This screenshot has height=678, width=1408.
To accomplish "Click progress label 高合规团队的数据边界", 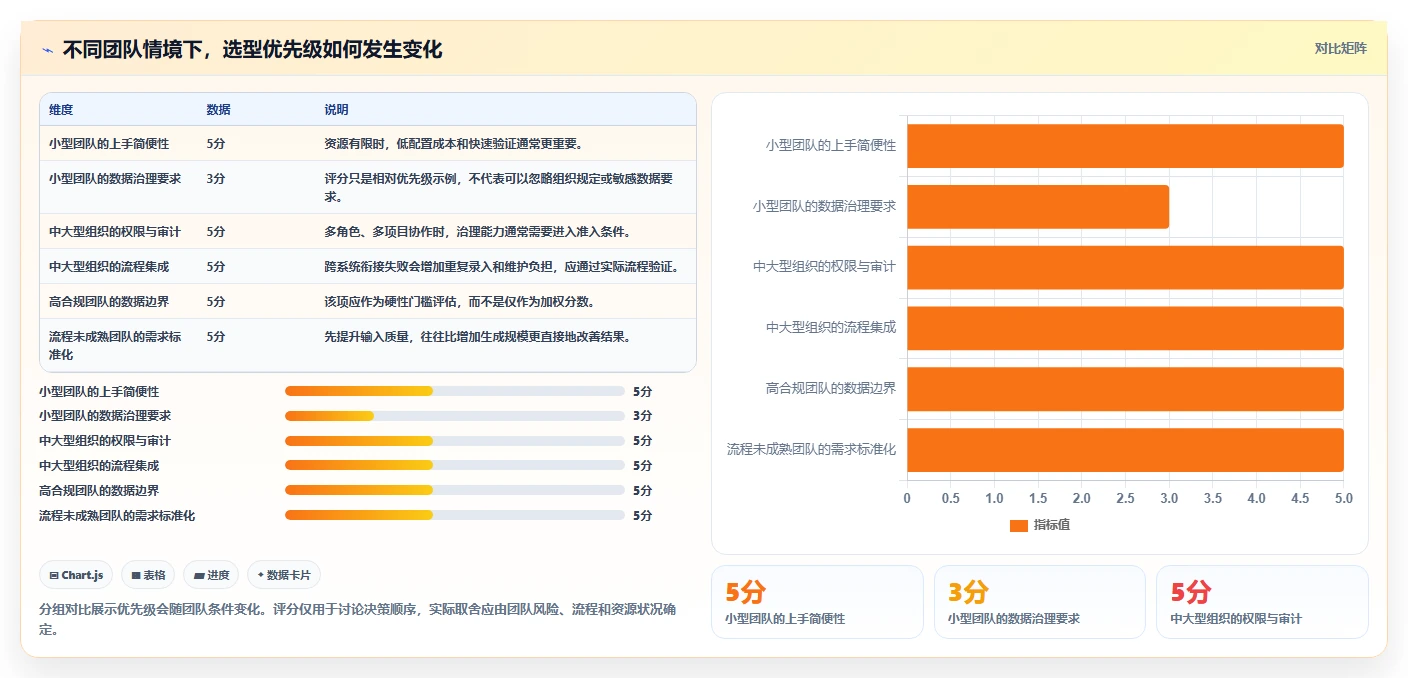I will pos(99,490).
